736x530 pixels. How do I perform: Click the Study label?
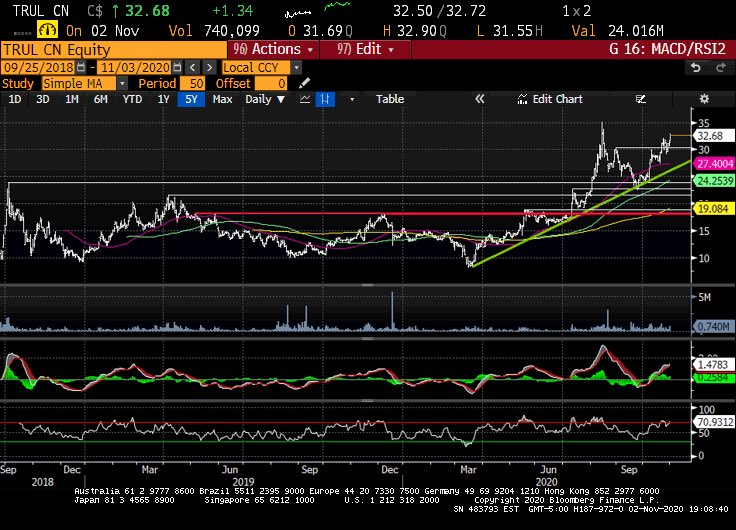[x=18, y=84]
